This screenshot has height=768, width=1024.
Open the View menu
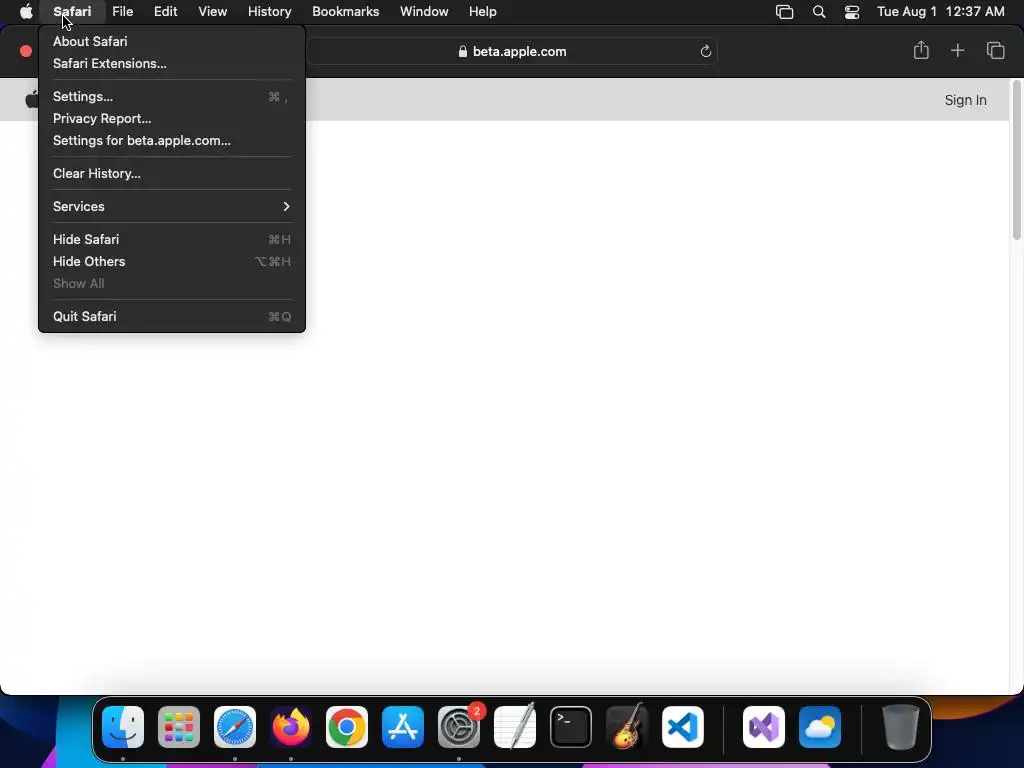click(212, 12)
